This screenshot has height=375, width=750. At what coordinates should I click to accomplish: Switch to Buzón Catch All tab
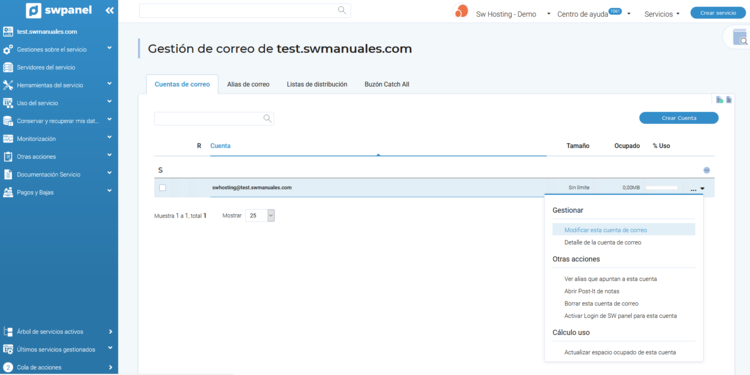coord(386,84)
